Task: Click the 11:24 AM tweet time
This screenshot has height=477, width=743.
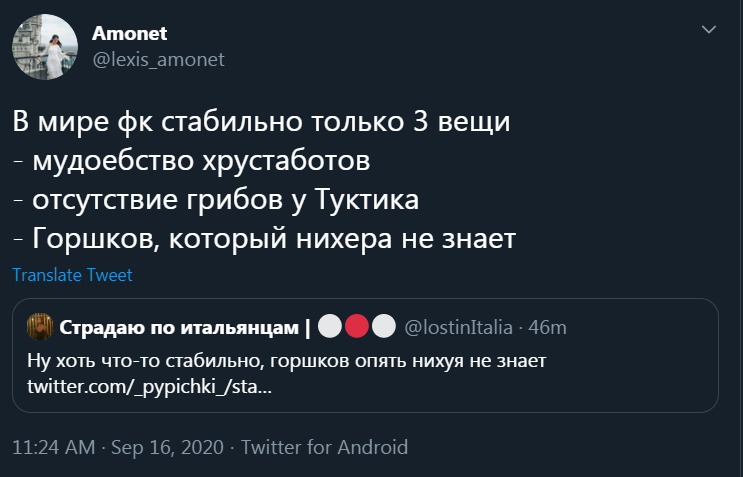Action: (x=53, y=447)
